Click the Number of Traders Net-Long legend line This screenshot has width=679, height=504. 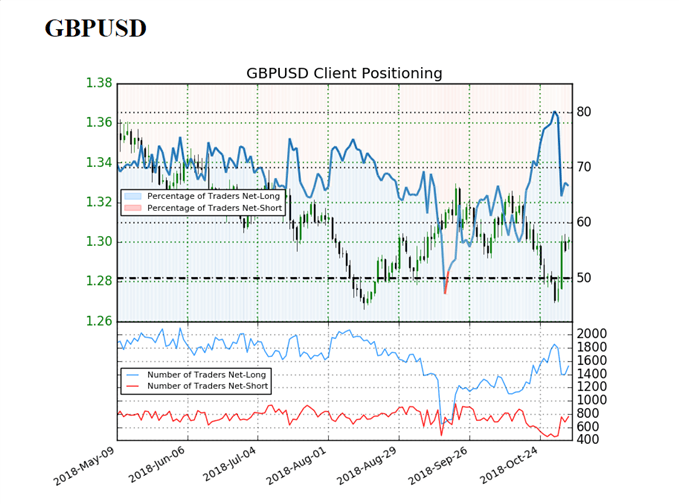pos(133,375)
